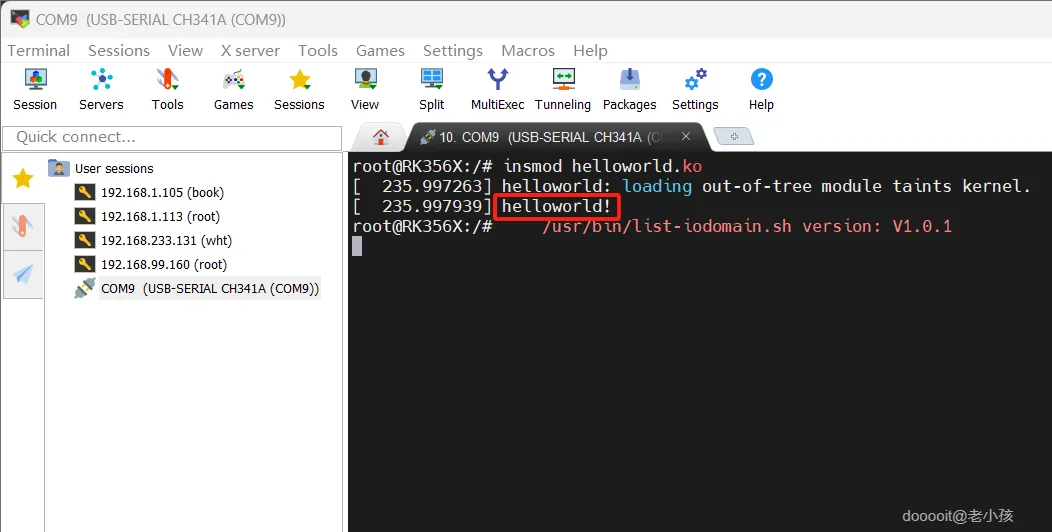
Task: Focus the Quick connect input field
Action: [172, 138]
